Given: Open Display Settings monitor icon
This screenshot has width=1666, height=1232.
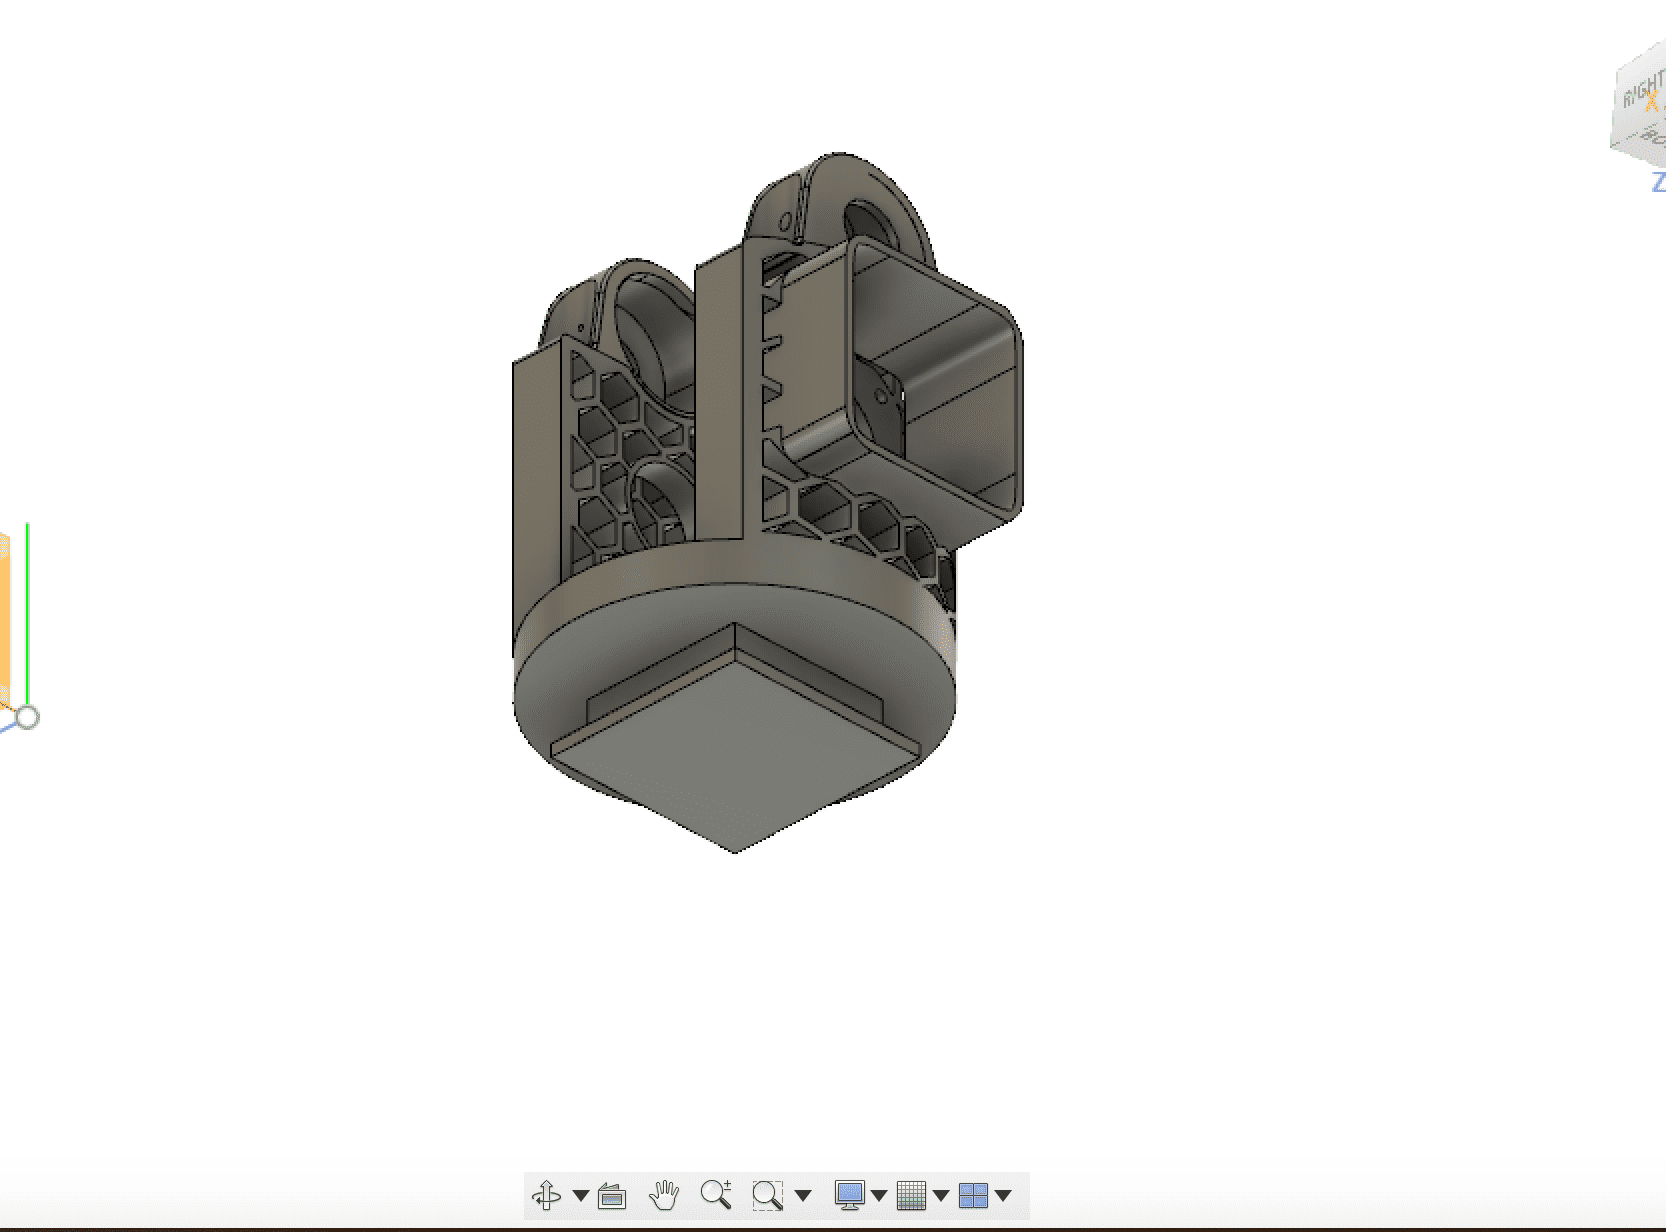Looking at the screenshot, I should pos(849,1195).
